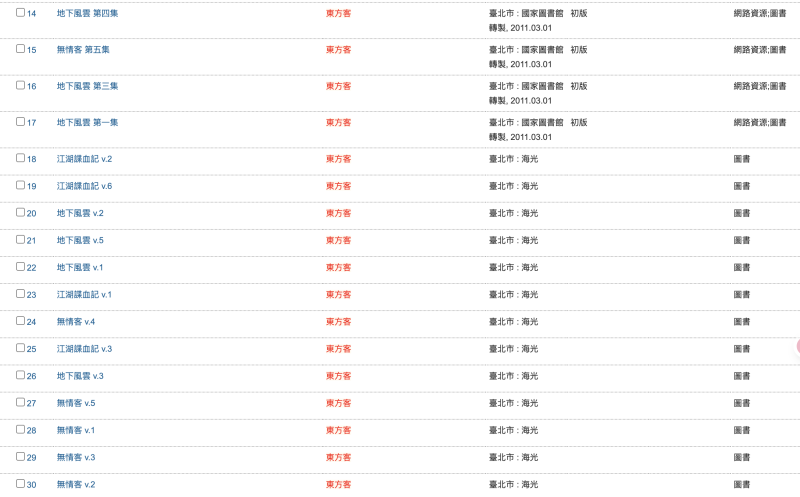This screenshot has height=497, width=800.
Task: Click author 東方客 on record 22
Action: point(338,267)
